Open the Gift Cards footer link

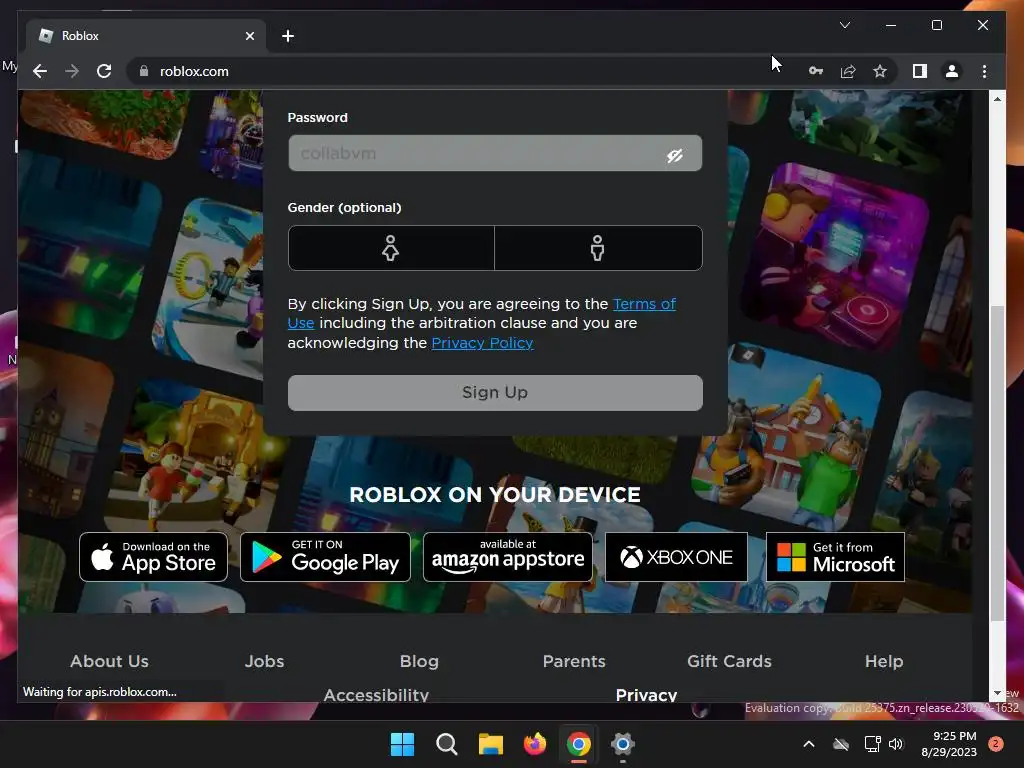(x=729, y=661)
